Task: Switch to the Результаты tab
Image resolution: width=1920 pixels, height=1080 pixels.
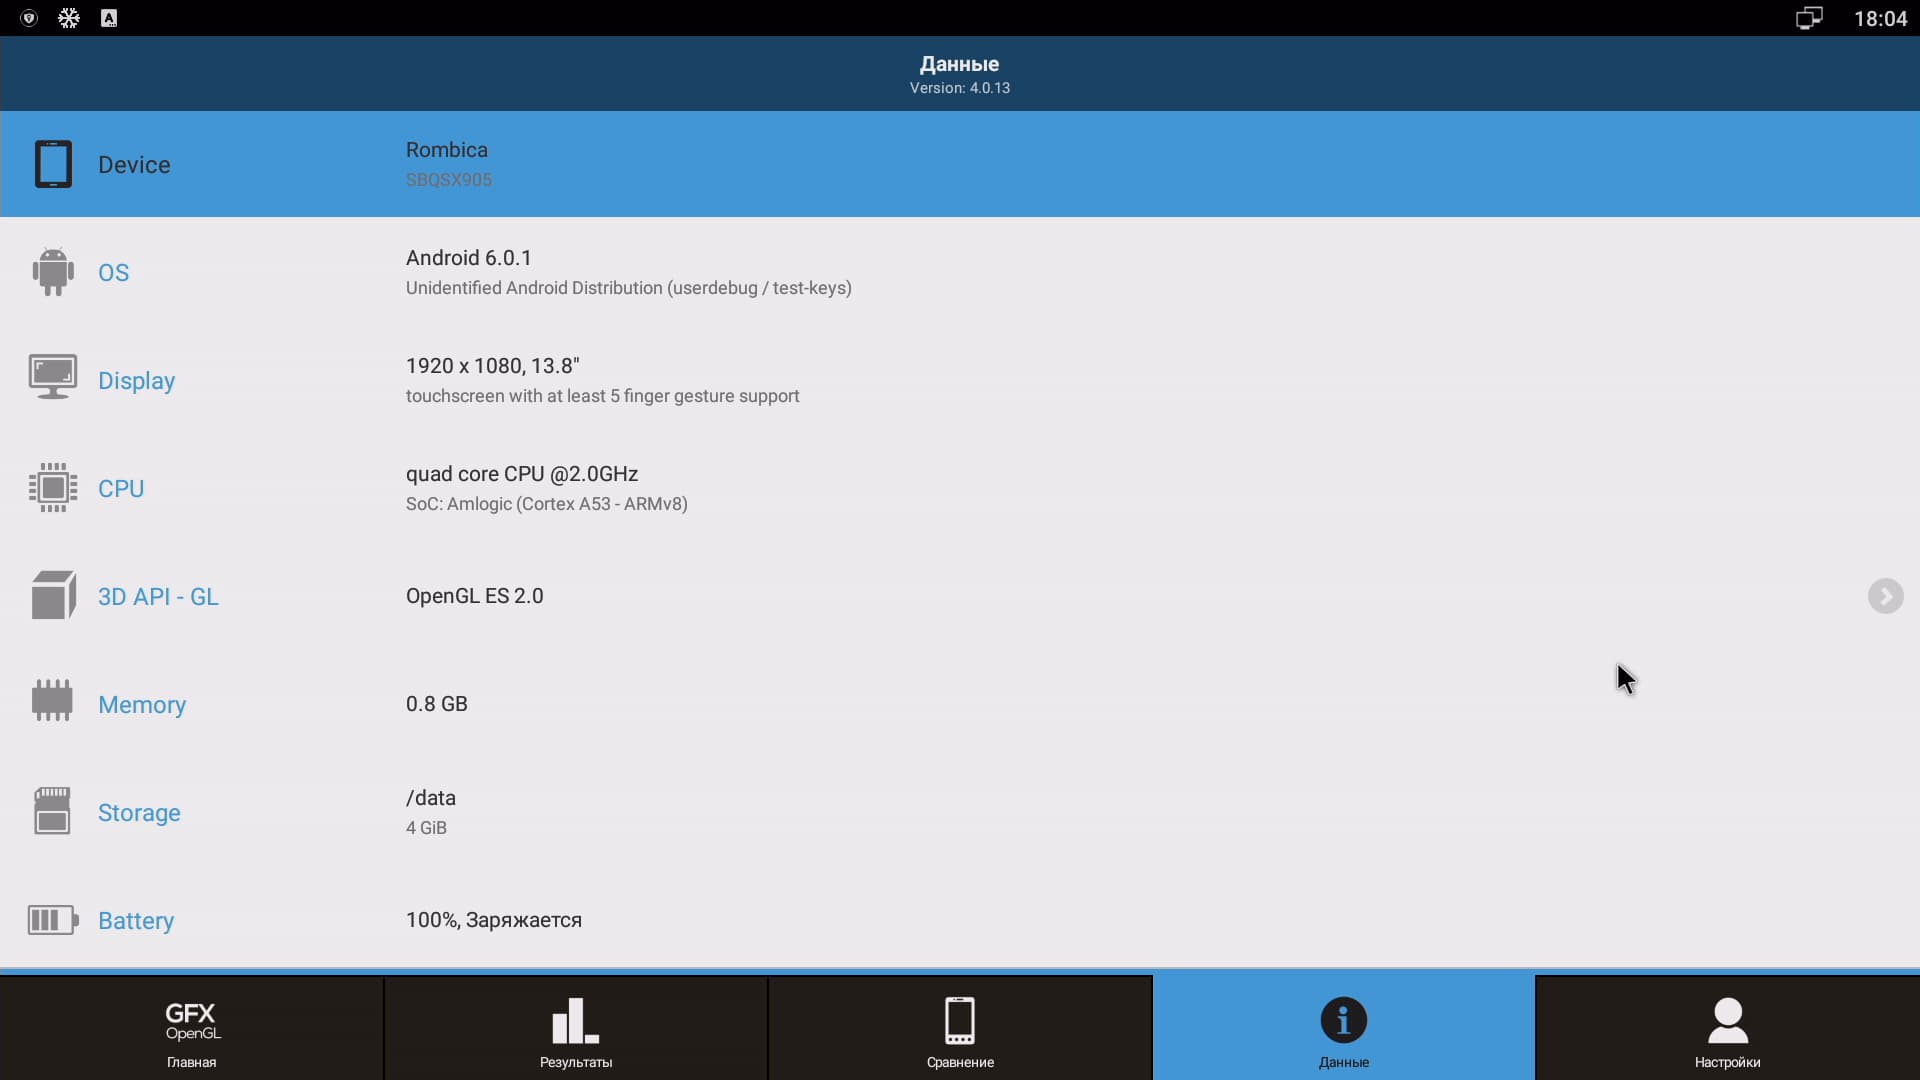Action: pos(576,1030)
